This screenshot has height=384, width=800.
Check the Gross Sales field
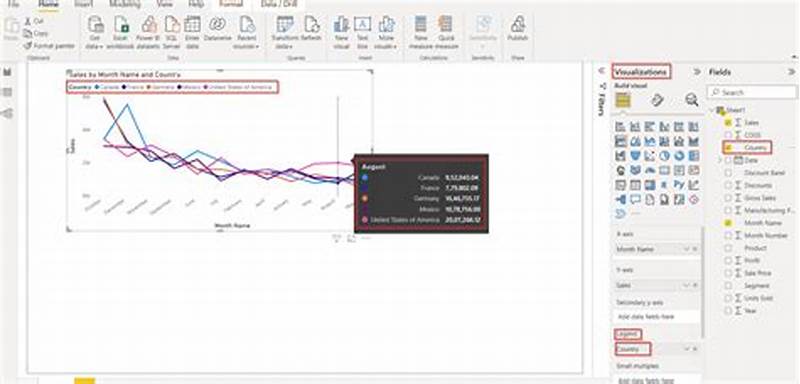click(728, 198)
